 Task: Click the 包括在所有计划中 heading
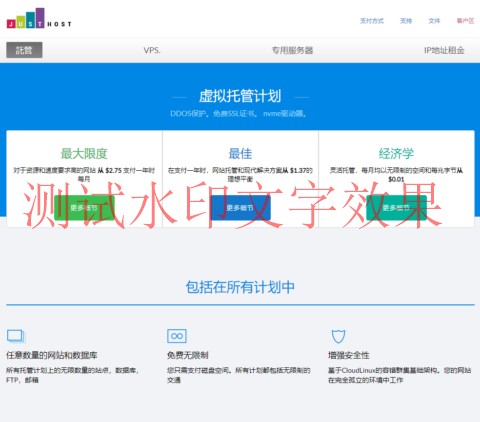click(x=240, y=287)
